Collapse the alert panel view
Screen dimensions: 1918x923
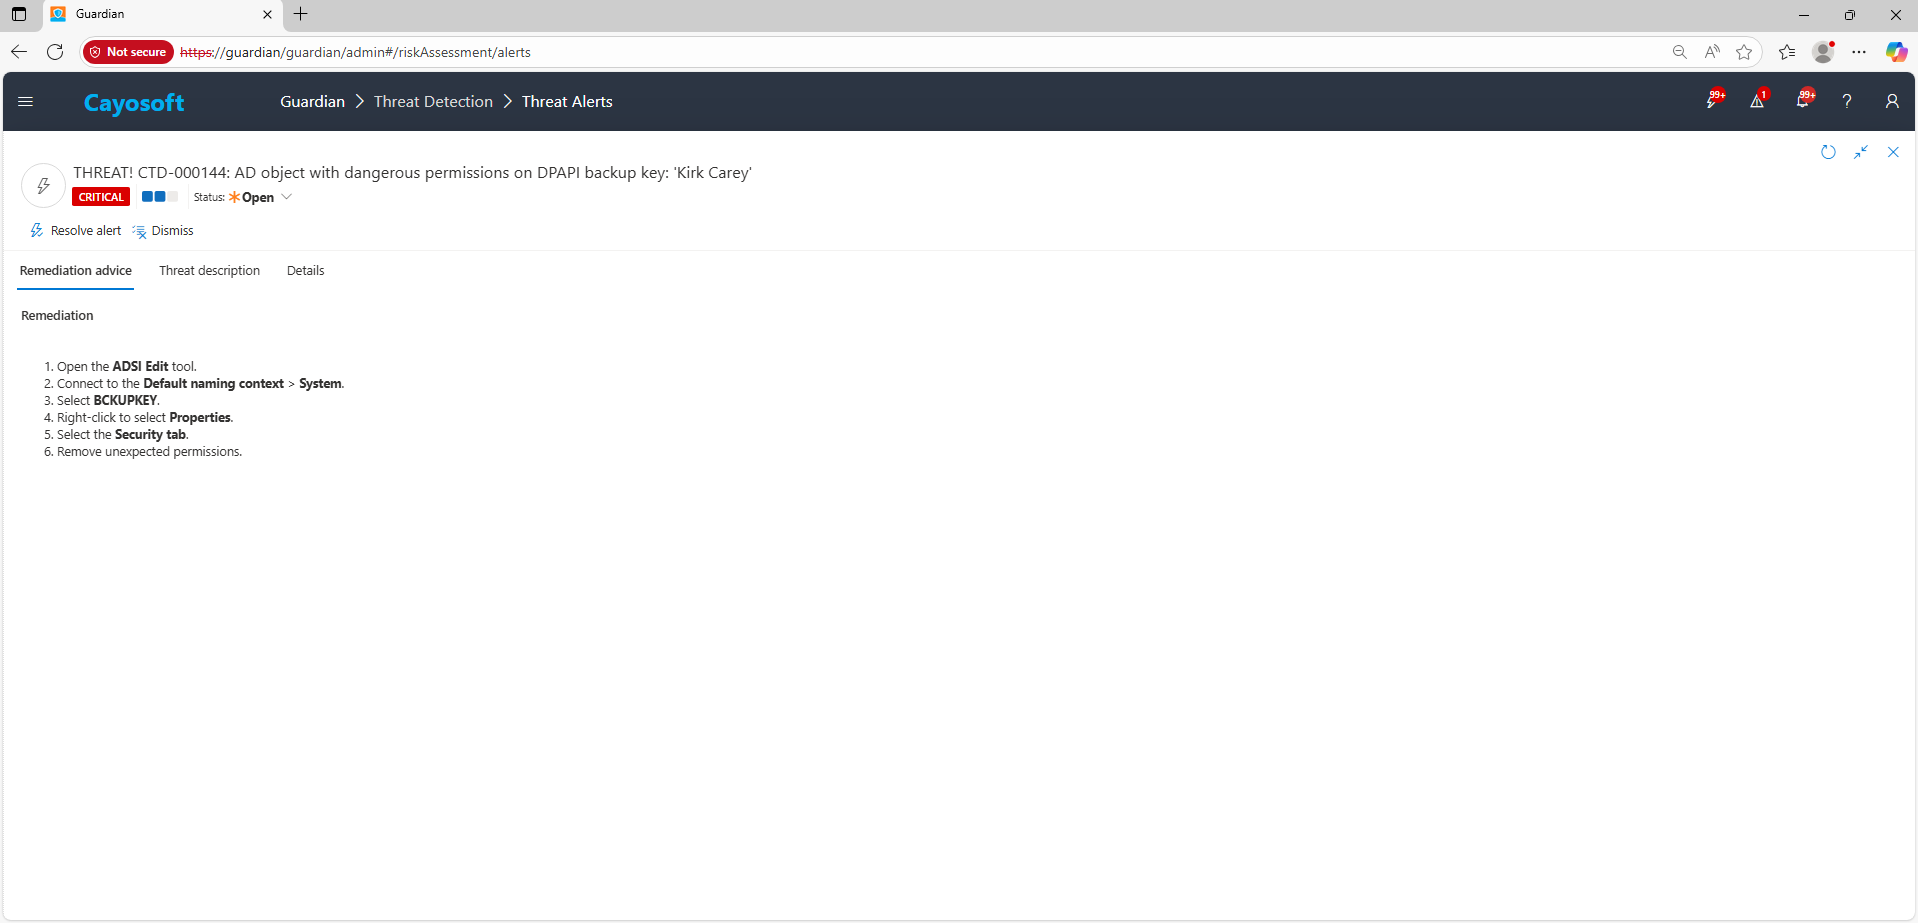[x=1860, y=152]
